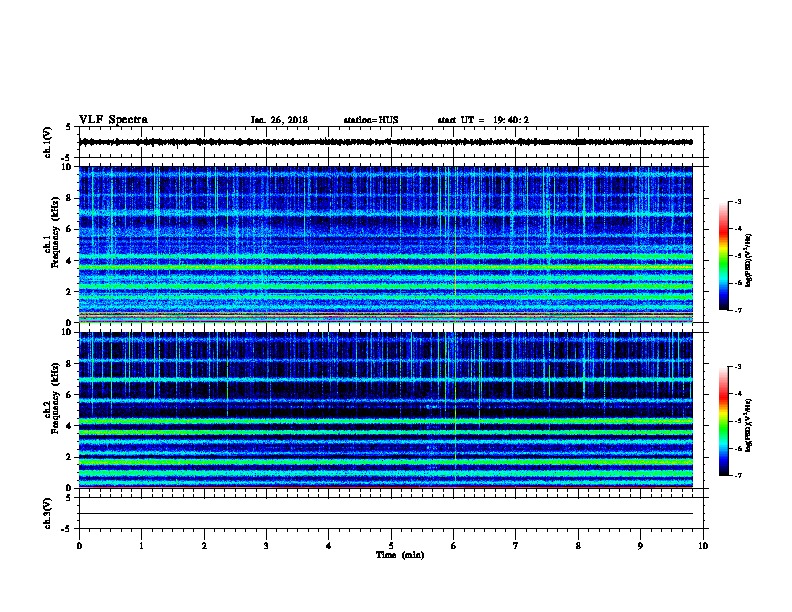The height and width of the screenshot is (612, 792).
Task: Click the ch.1 spectrogram 8 kHz tick label
Action: coord(69,198)
